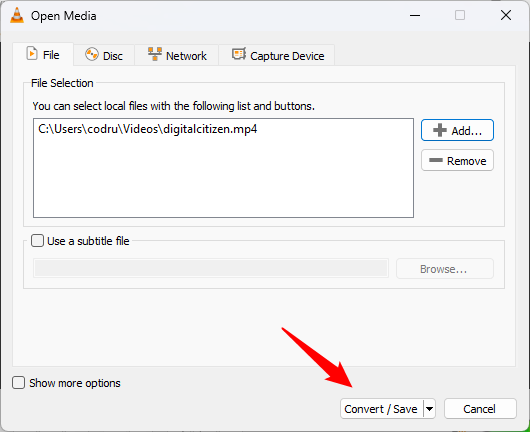This screenshot has height=432, width=530.
Task: Select the File tab
Action: pos(43,54)
